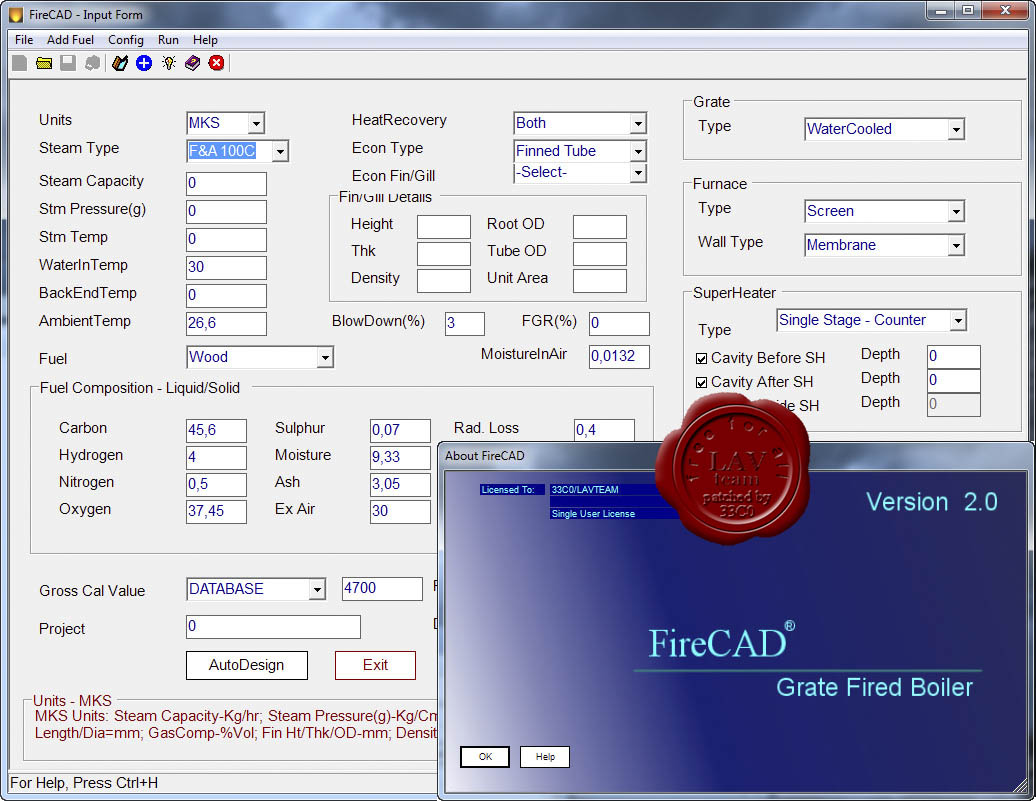The width and height of the screenshot is (1036, 801).
Task: Open the Wall Type dropdown showing Membrane
Action: [956, 245]
